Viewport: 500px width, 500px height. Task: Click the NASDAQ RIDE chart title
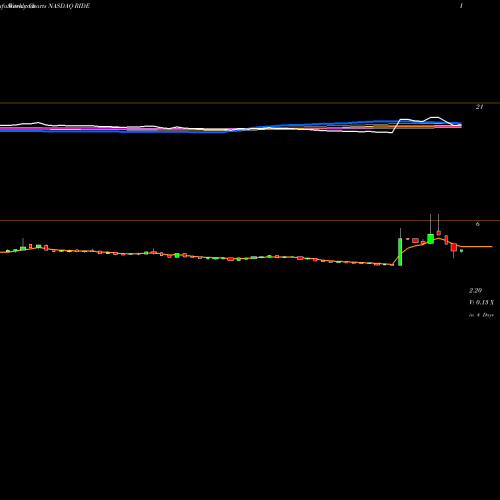(69, 6)
